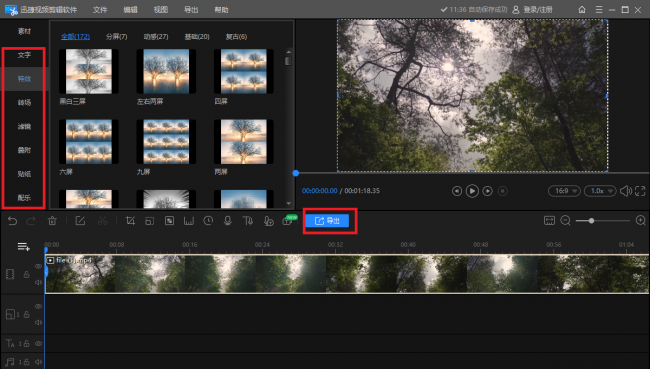
Task: Zoom out the timeline with minus magnifier
Action: (x=565, y=221)
